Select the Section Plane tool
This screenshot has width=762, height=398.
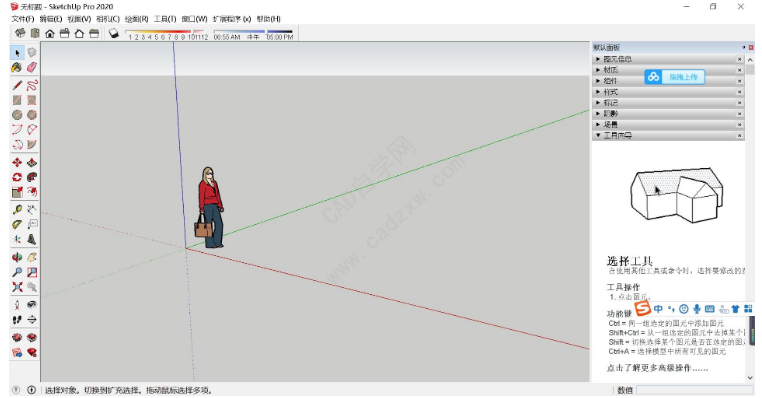(x=32, y=319)
